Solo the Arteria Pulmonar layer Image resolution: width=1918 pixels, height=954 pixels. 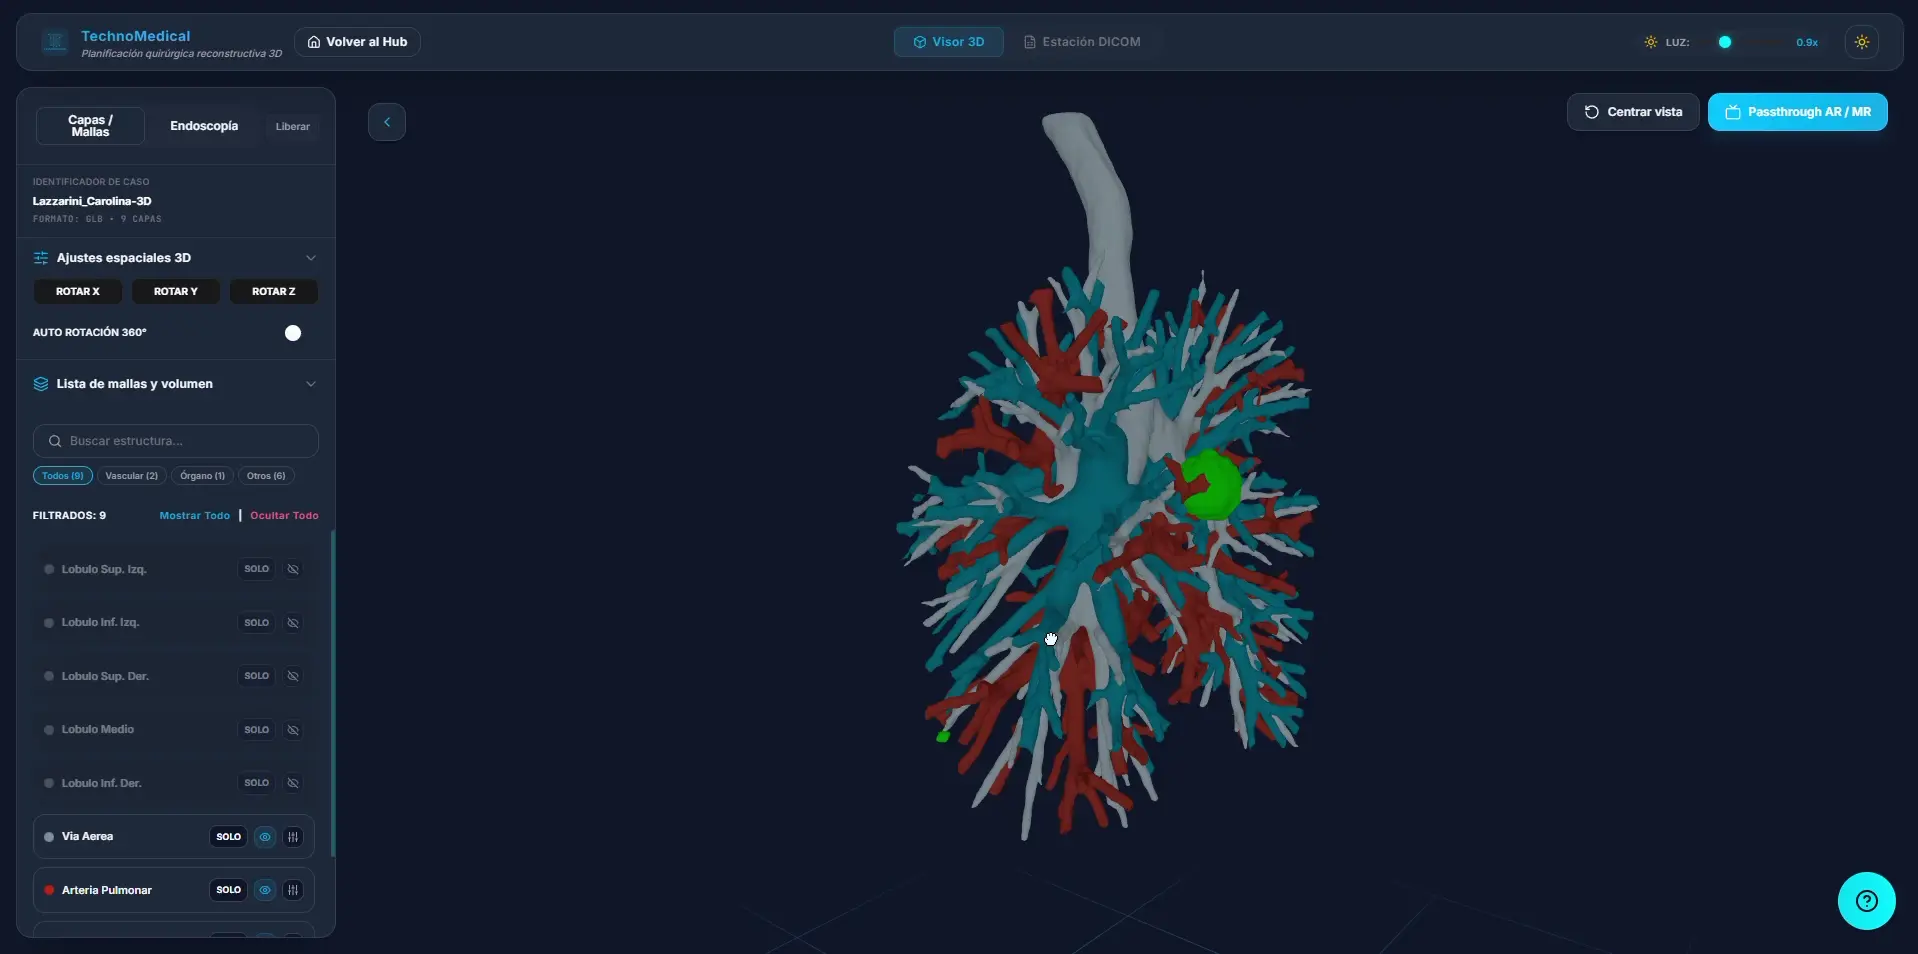229,890
